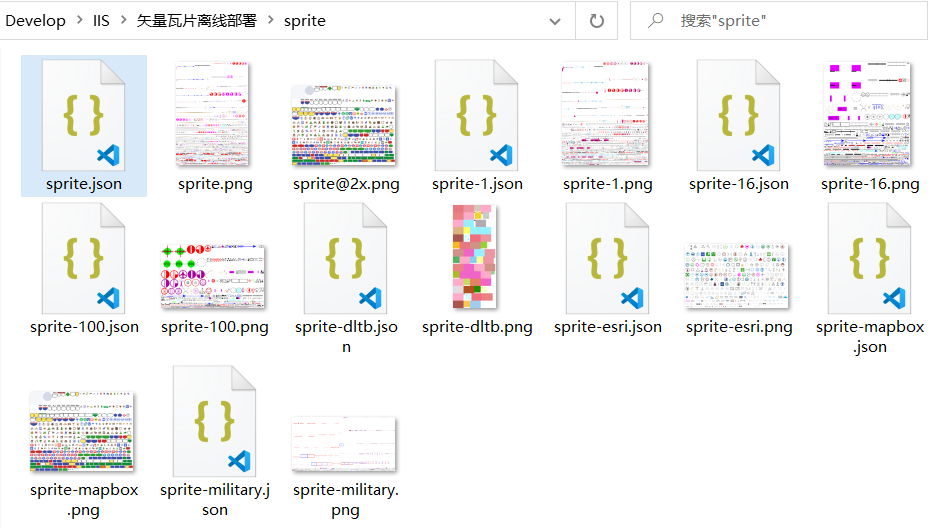Viewport: 936px width, 528px height.
Task: Open the address bar history dropdown
Action: [555, 21]
